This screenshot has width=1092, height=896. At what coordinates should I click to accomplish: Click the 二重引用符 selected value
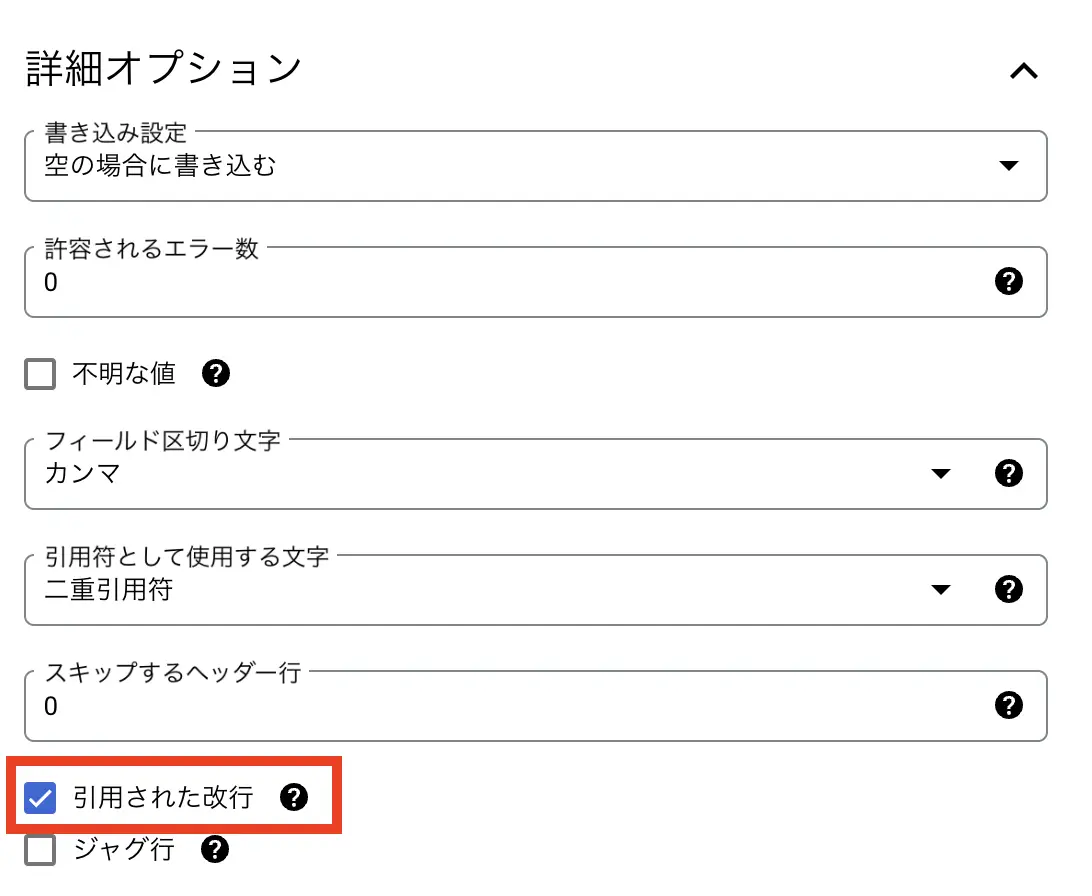109,590
